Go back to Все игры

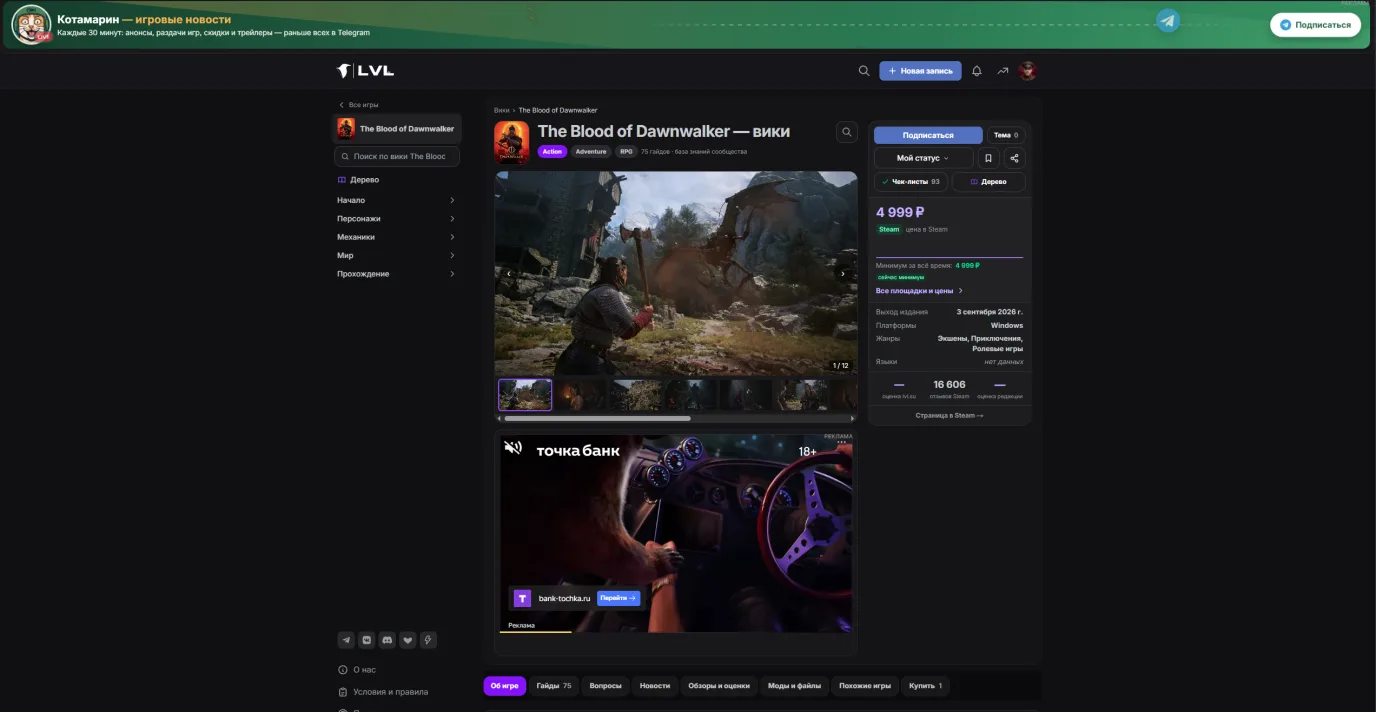pos(358,105)
